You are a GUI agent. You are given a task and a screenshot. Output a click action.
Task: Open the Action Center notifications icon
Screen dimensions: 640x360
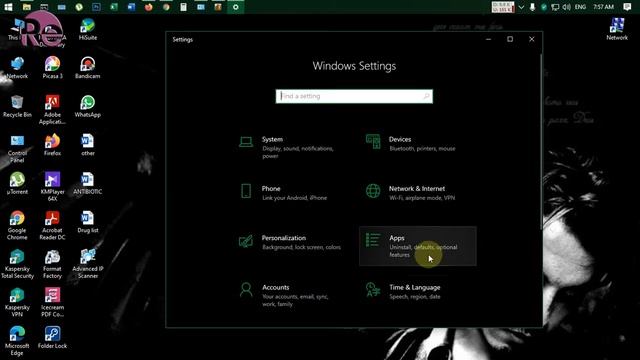pos(627,7)
